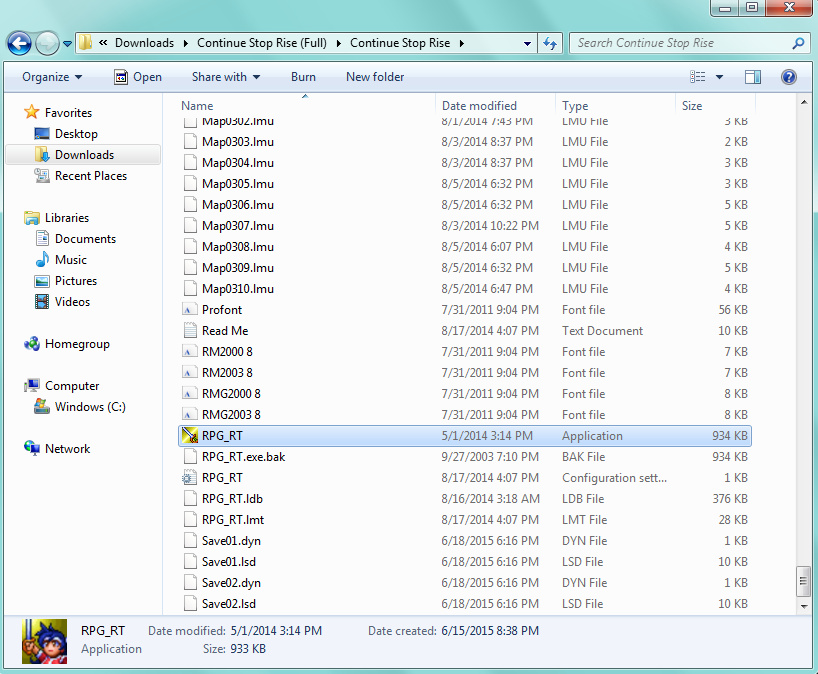Click the Burn toolbar button
The height and width of the screenshot is (674, 818).
(x=303, y=77)
